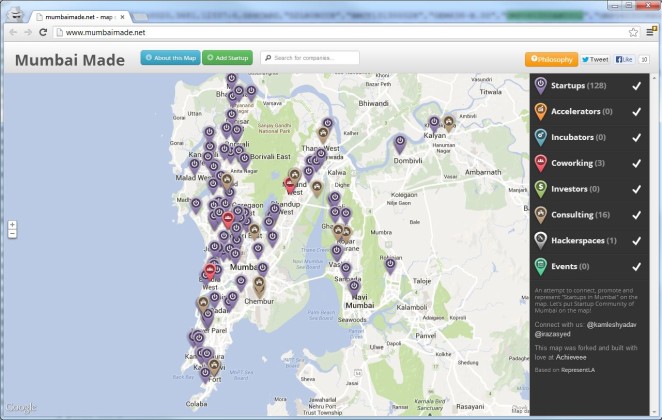Click the Tweet button
Image resolution: width=662 pixels, height=420 pixels.
tap(595, 60)
